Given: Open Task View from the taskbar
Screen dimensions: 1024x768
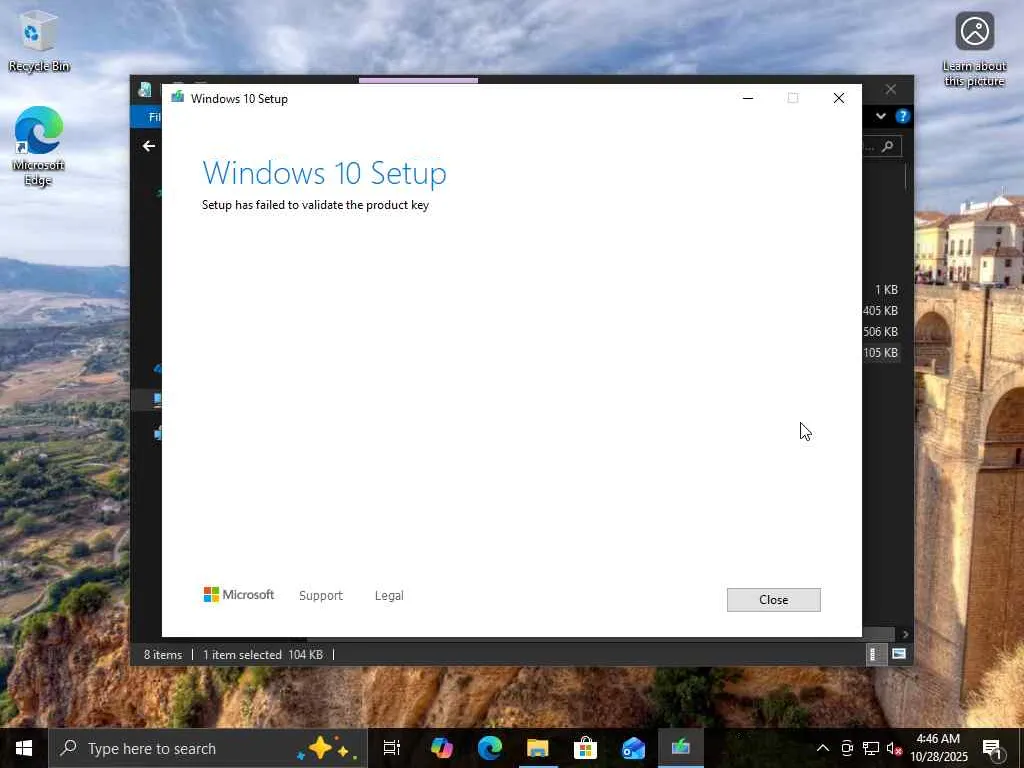Looking at the screenshot, I should (x=392, y=748).
